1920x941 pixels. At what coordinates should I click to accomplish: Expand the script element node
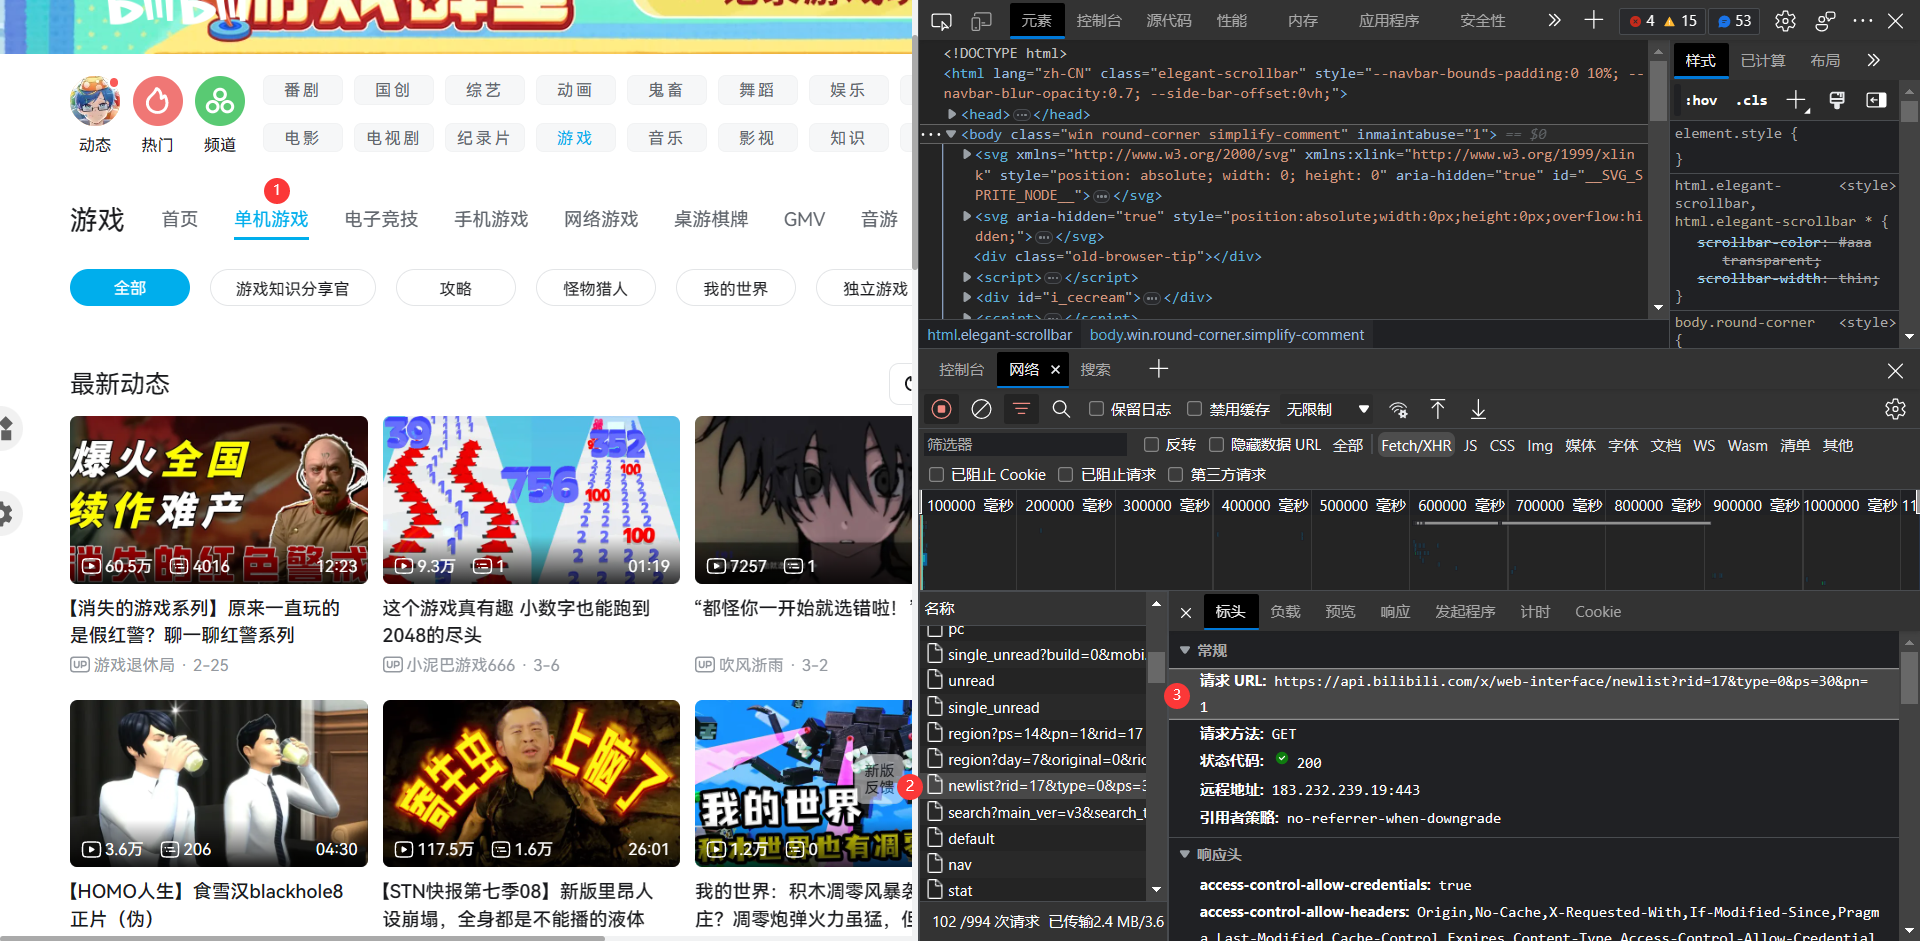(x=968, y=277)
